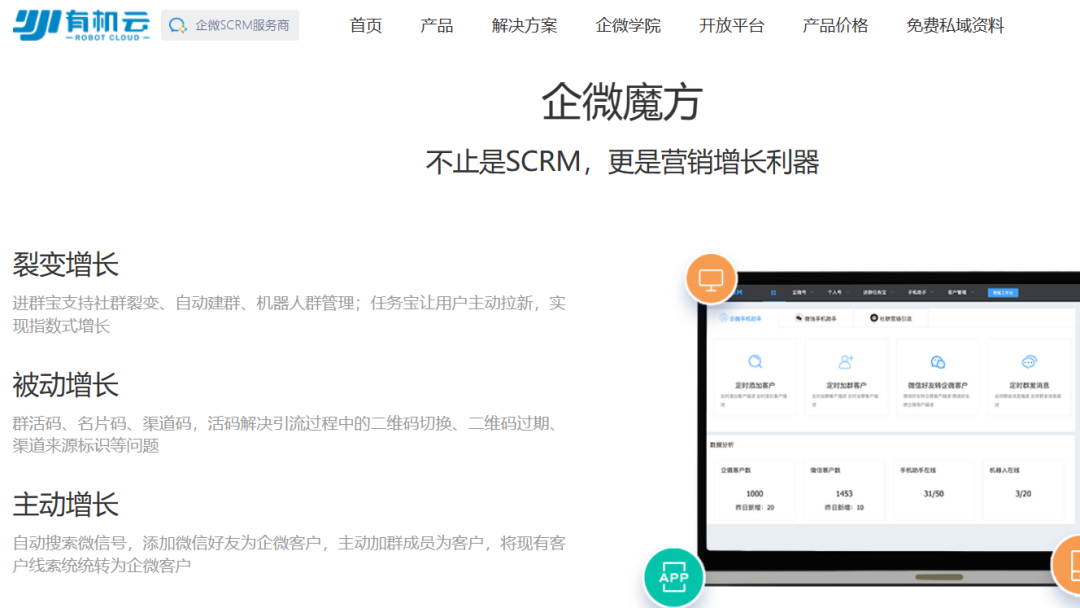Click the 企微客户数 value 1000
This screenshot has height=608, width=1080.
click(x=754, y=494)
